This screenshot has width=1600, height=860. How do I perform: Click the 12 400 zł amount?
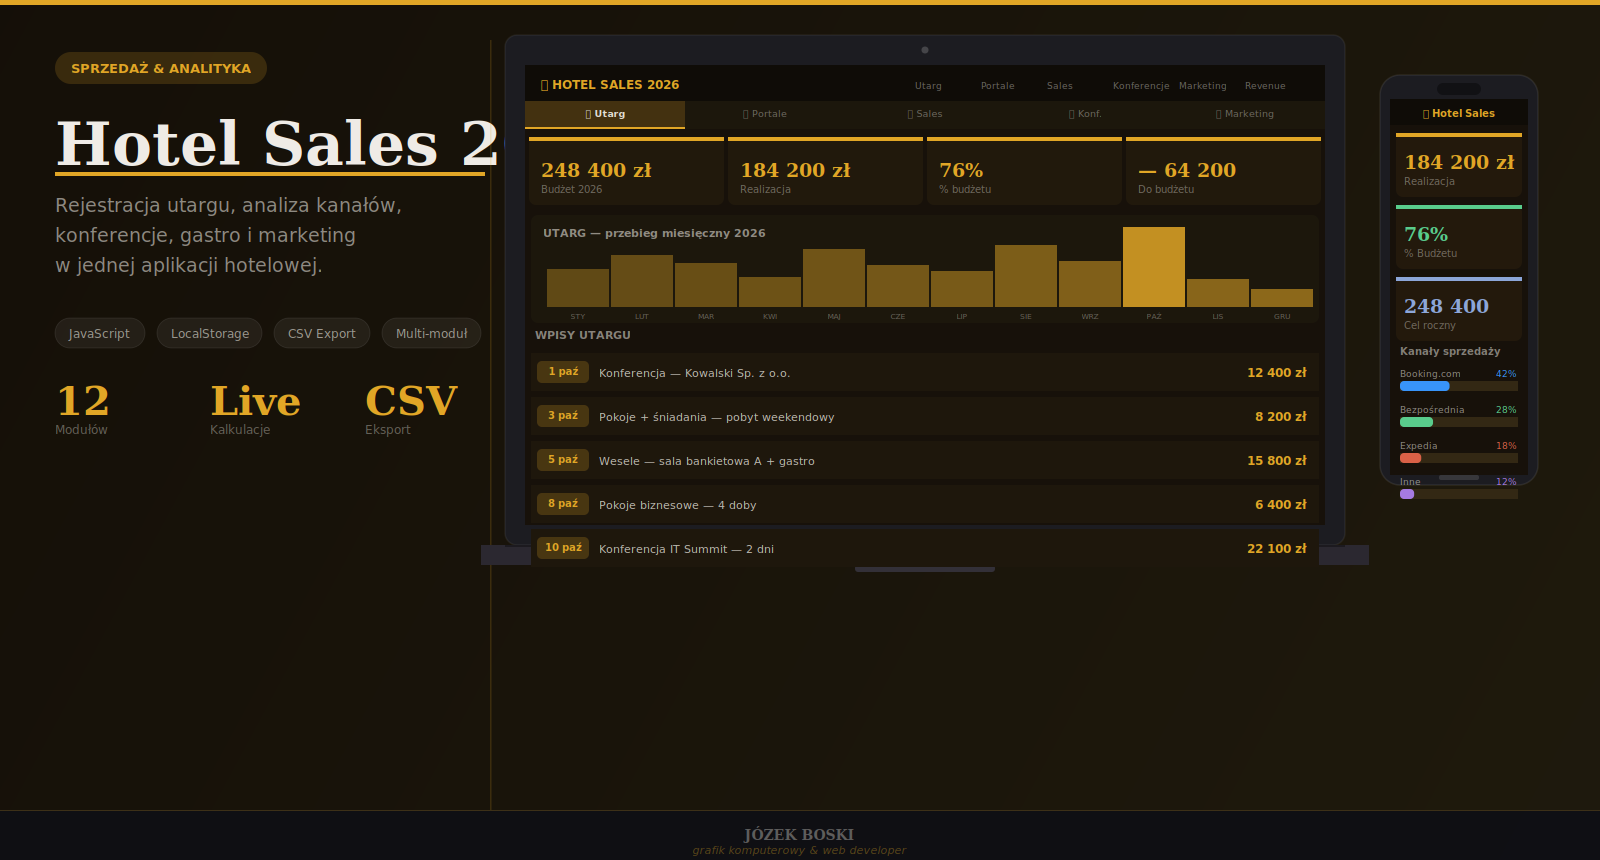(1277, 373)
